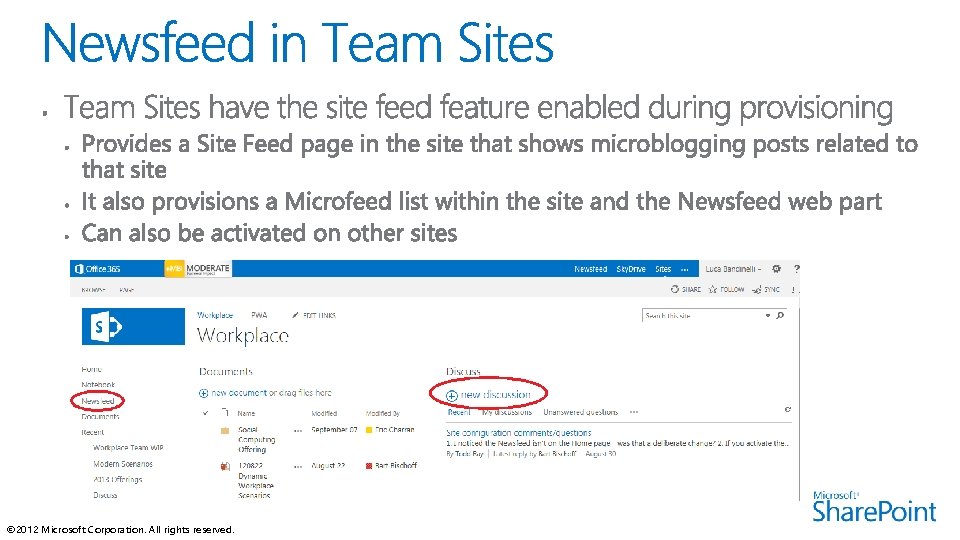Screen dimensions: 960x540
Task: Toggle the select-all checkmark in Documents header
Action: (x=206, y=413)
